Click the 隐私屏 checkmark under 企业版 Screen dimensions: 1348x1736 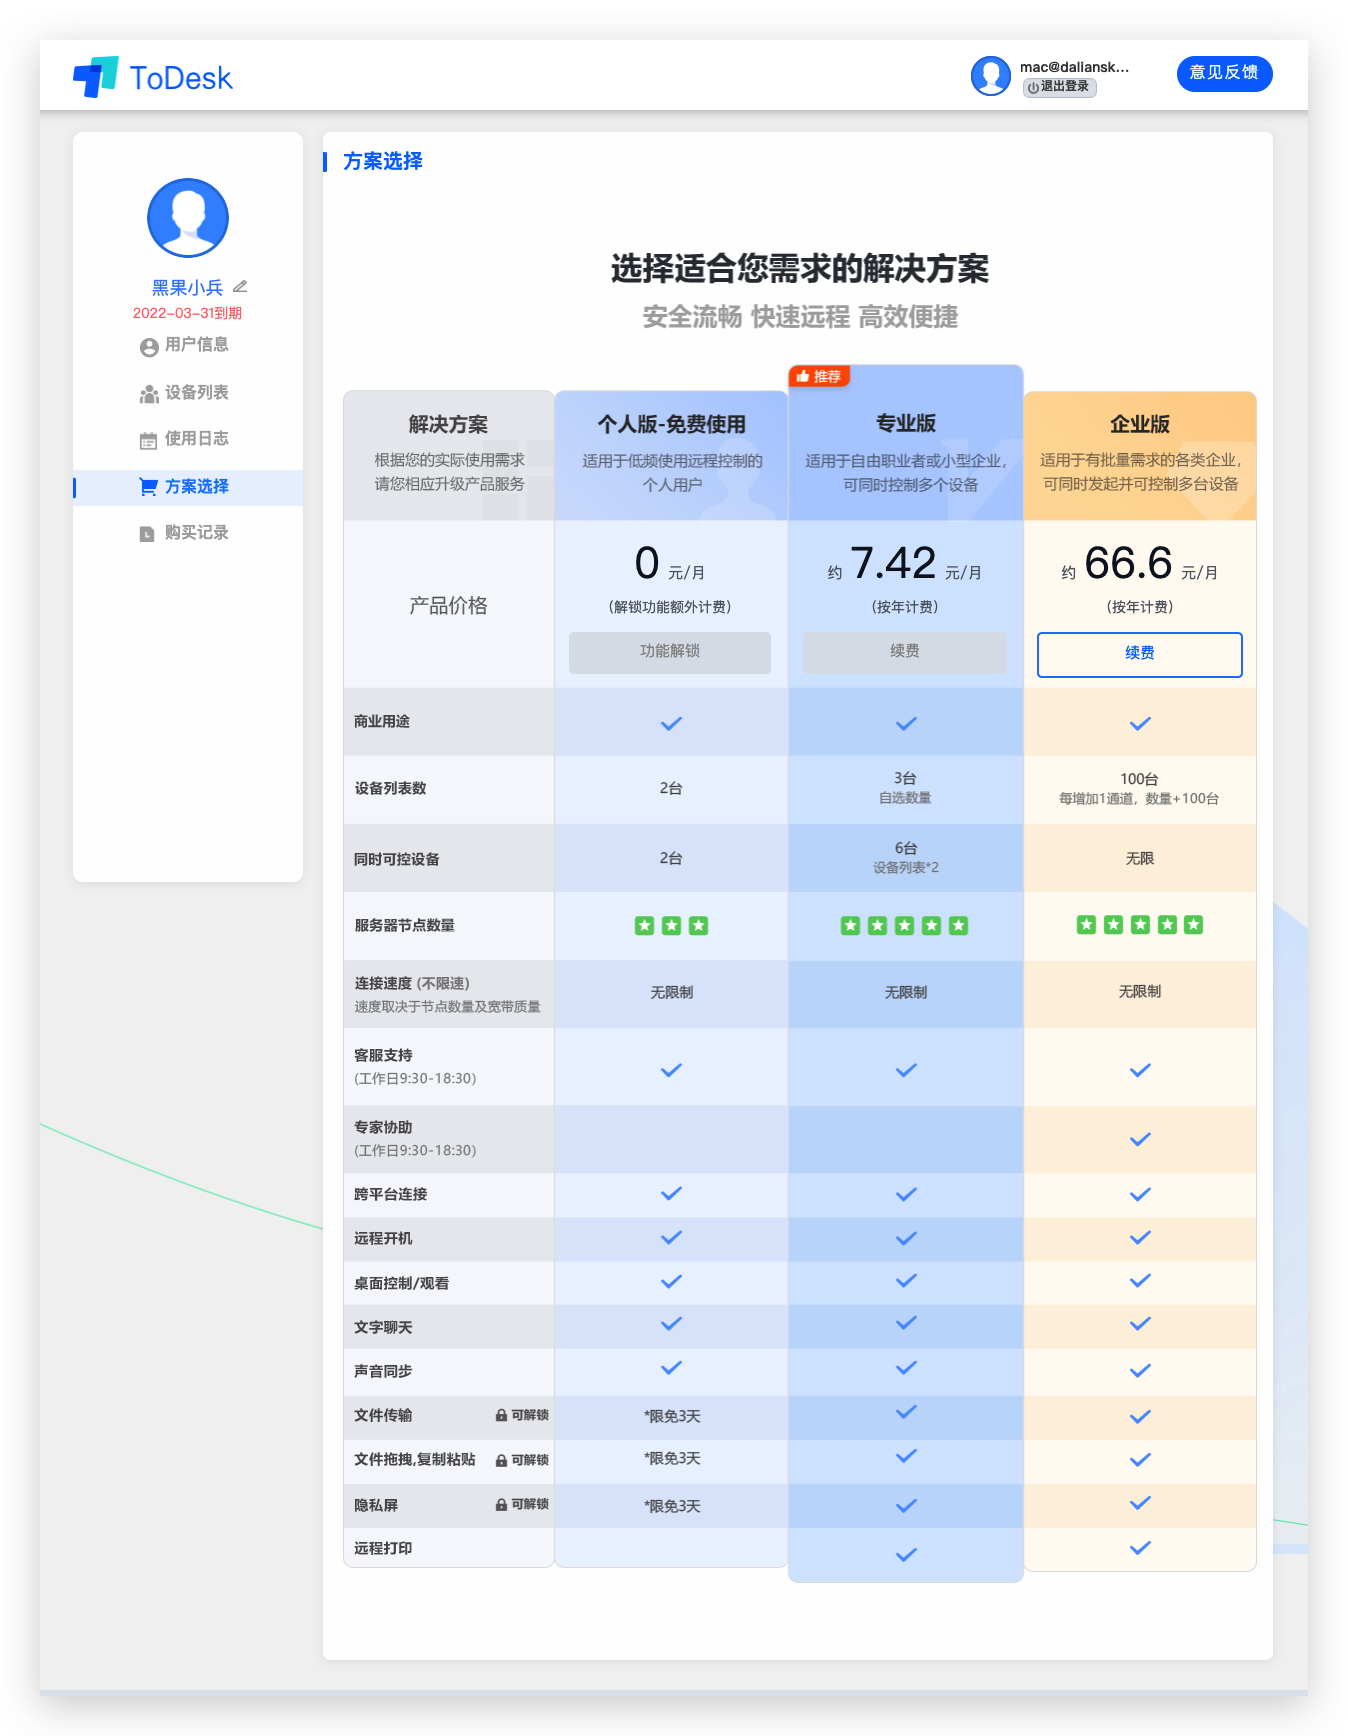[1140, 1503]
